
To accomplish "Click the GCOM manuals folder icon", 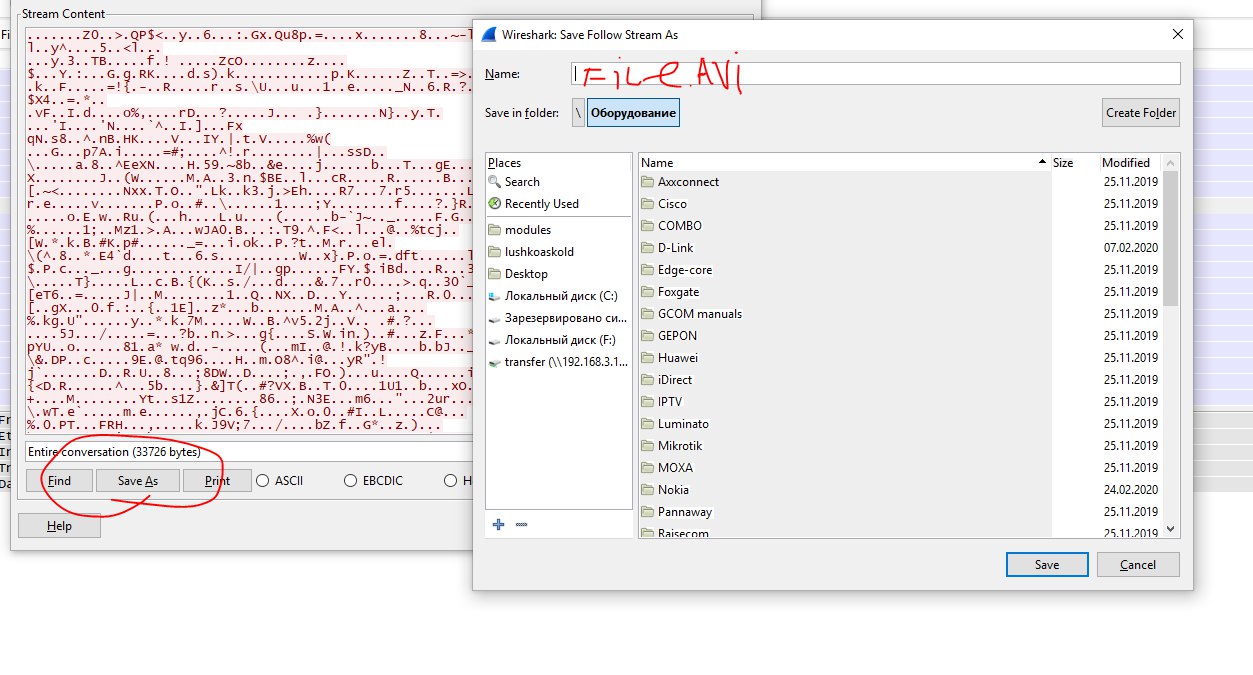I will pos(646,314).
